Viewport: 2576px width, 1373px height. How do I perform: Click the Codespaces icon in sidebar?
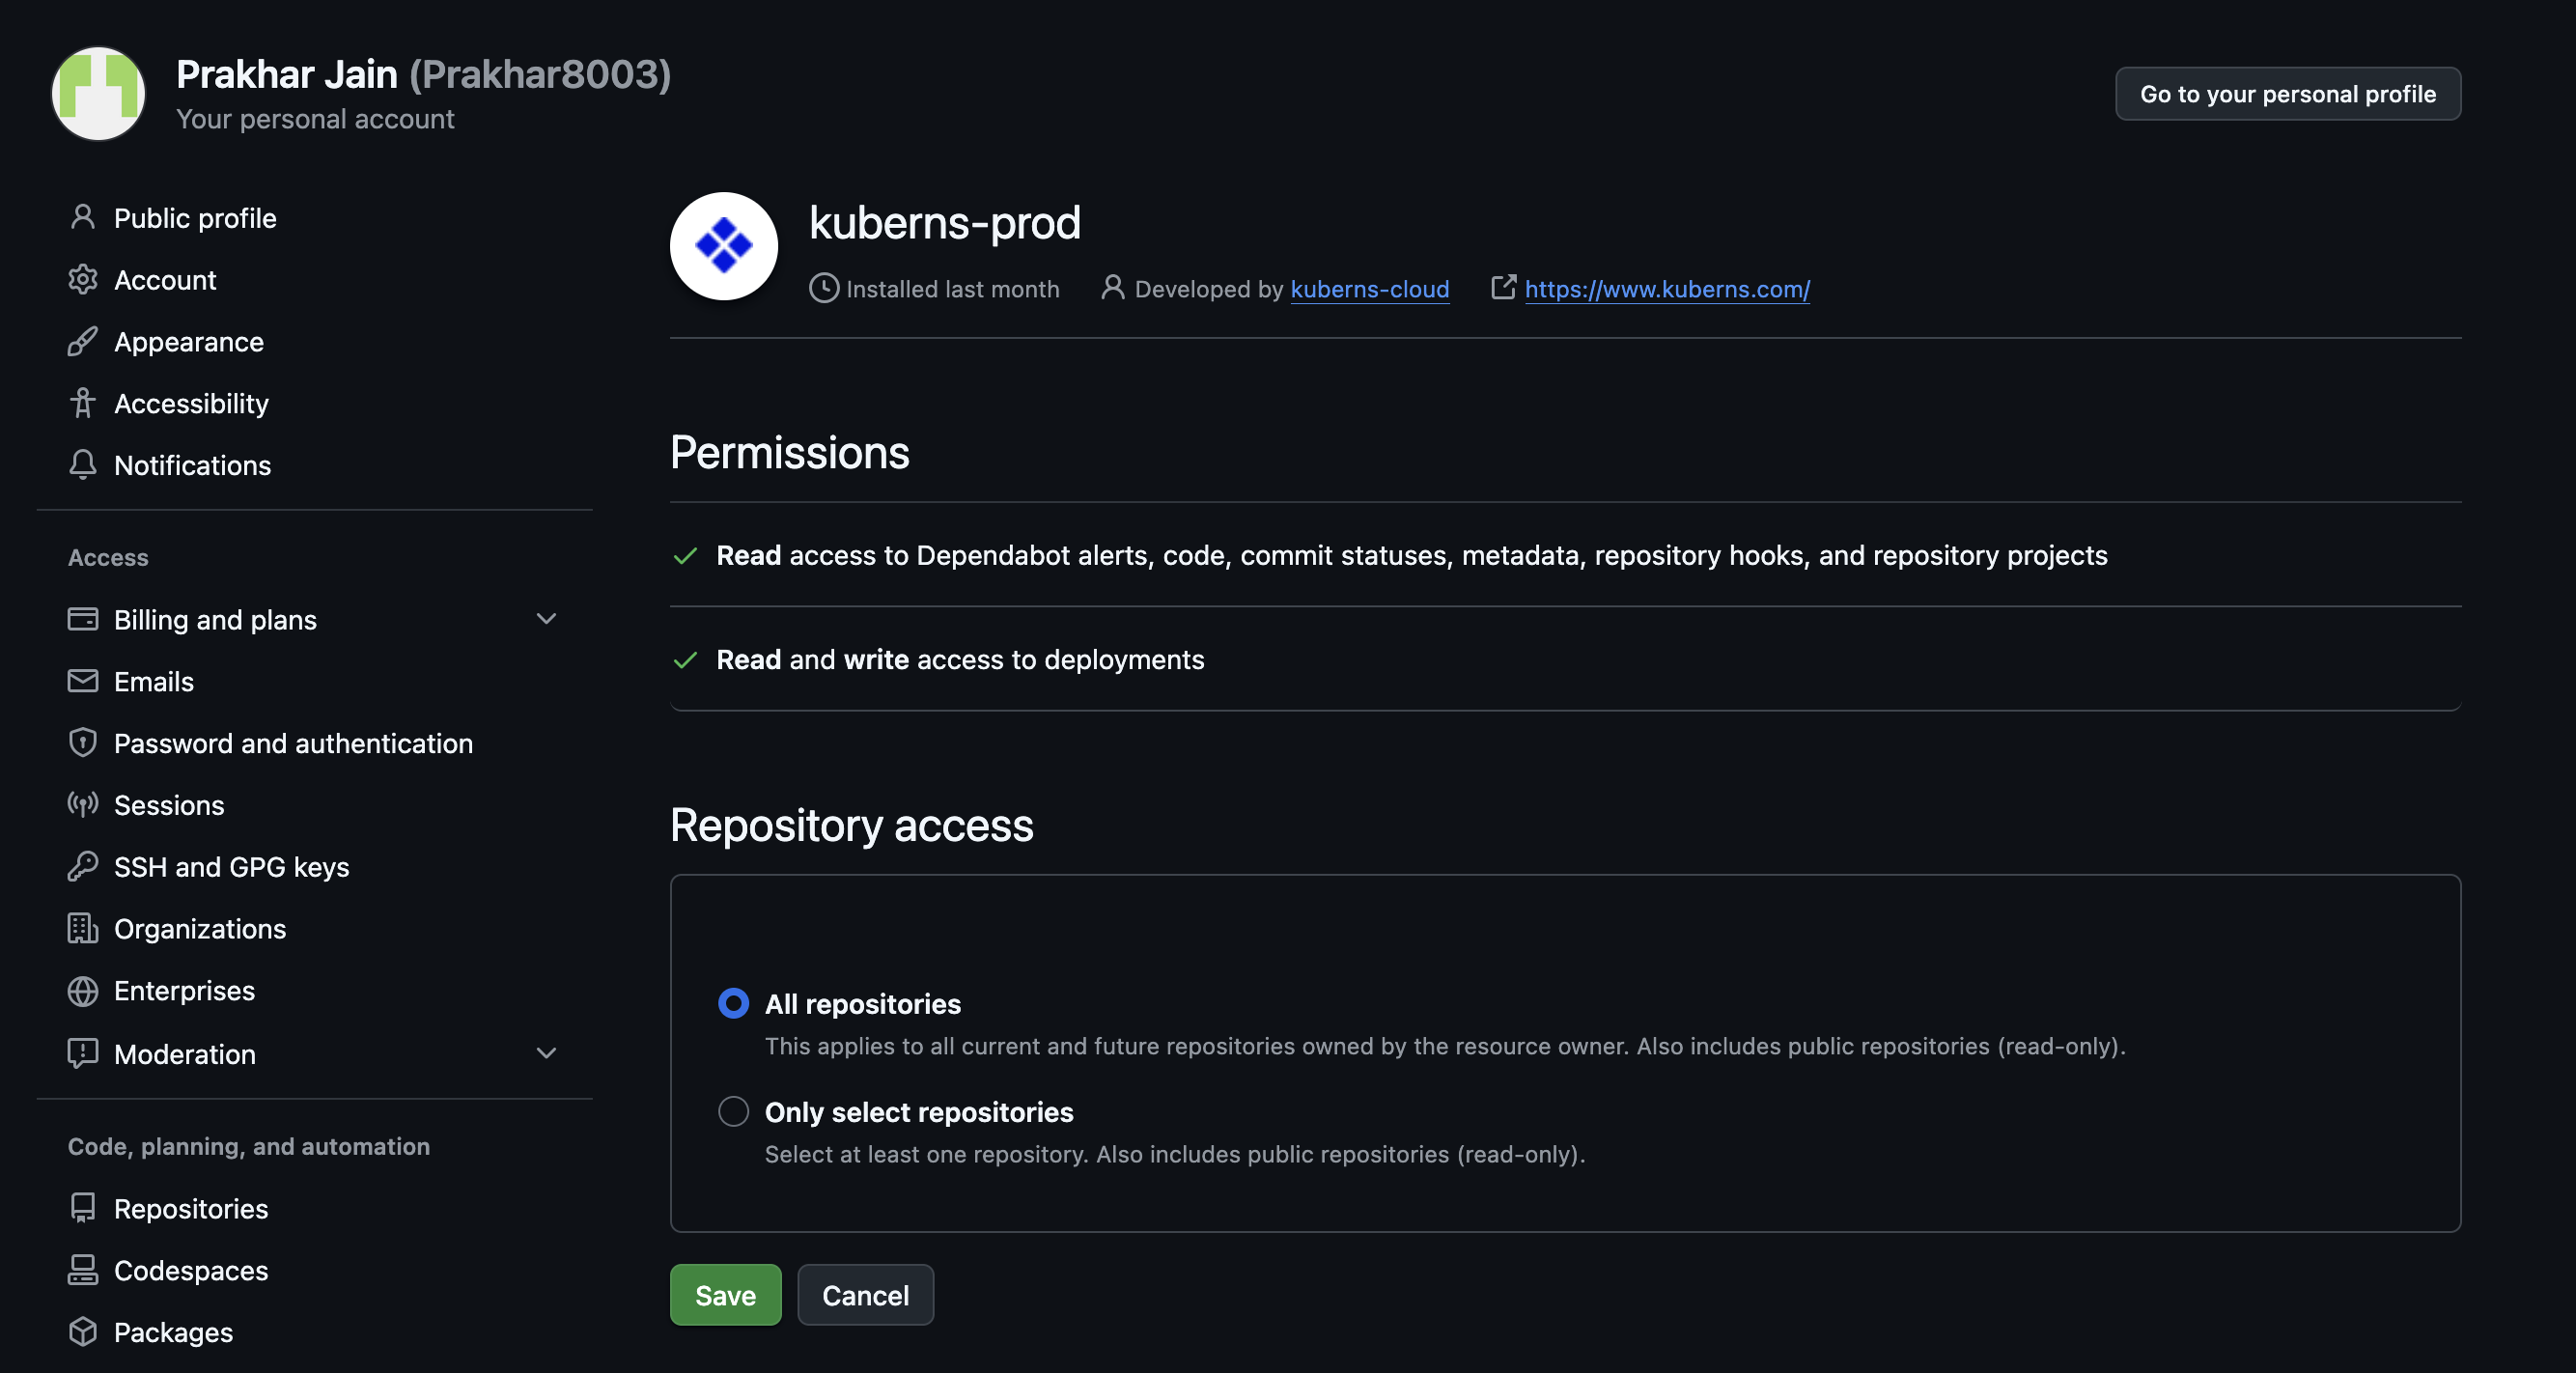coord(82,1269)
